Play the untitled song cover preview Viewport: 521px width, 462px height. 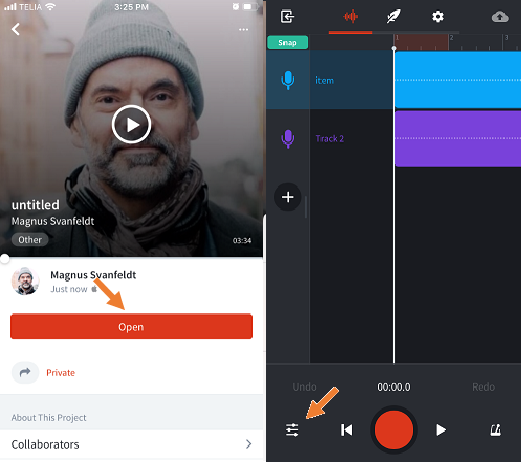click(131, 124)
